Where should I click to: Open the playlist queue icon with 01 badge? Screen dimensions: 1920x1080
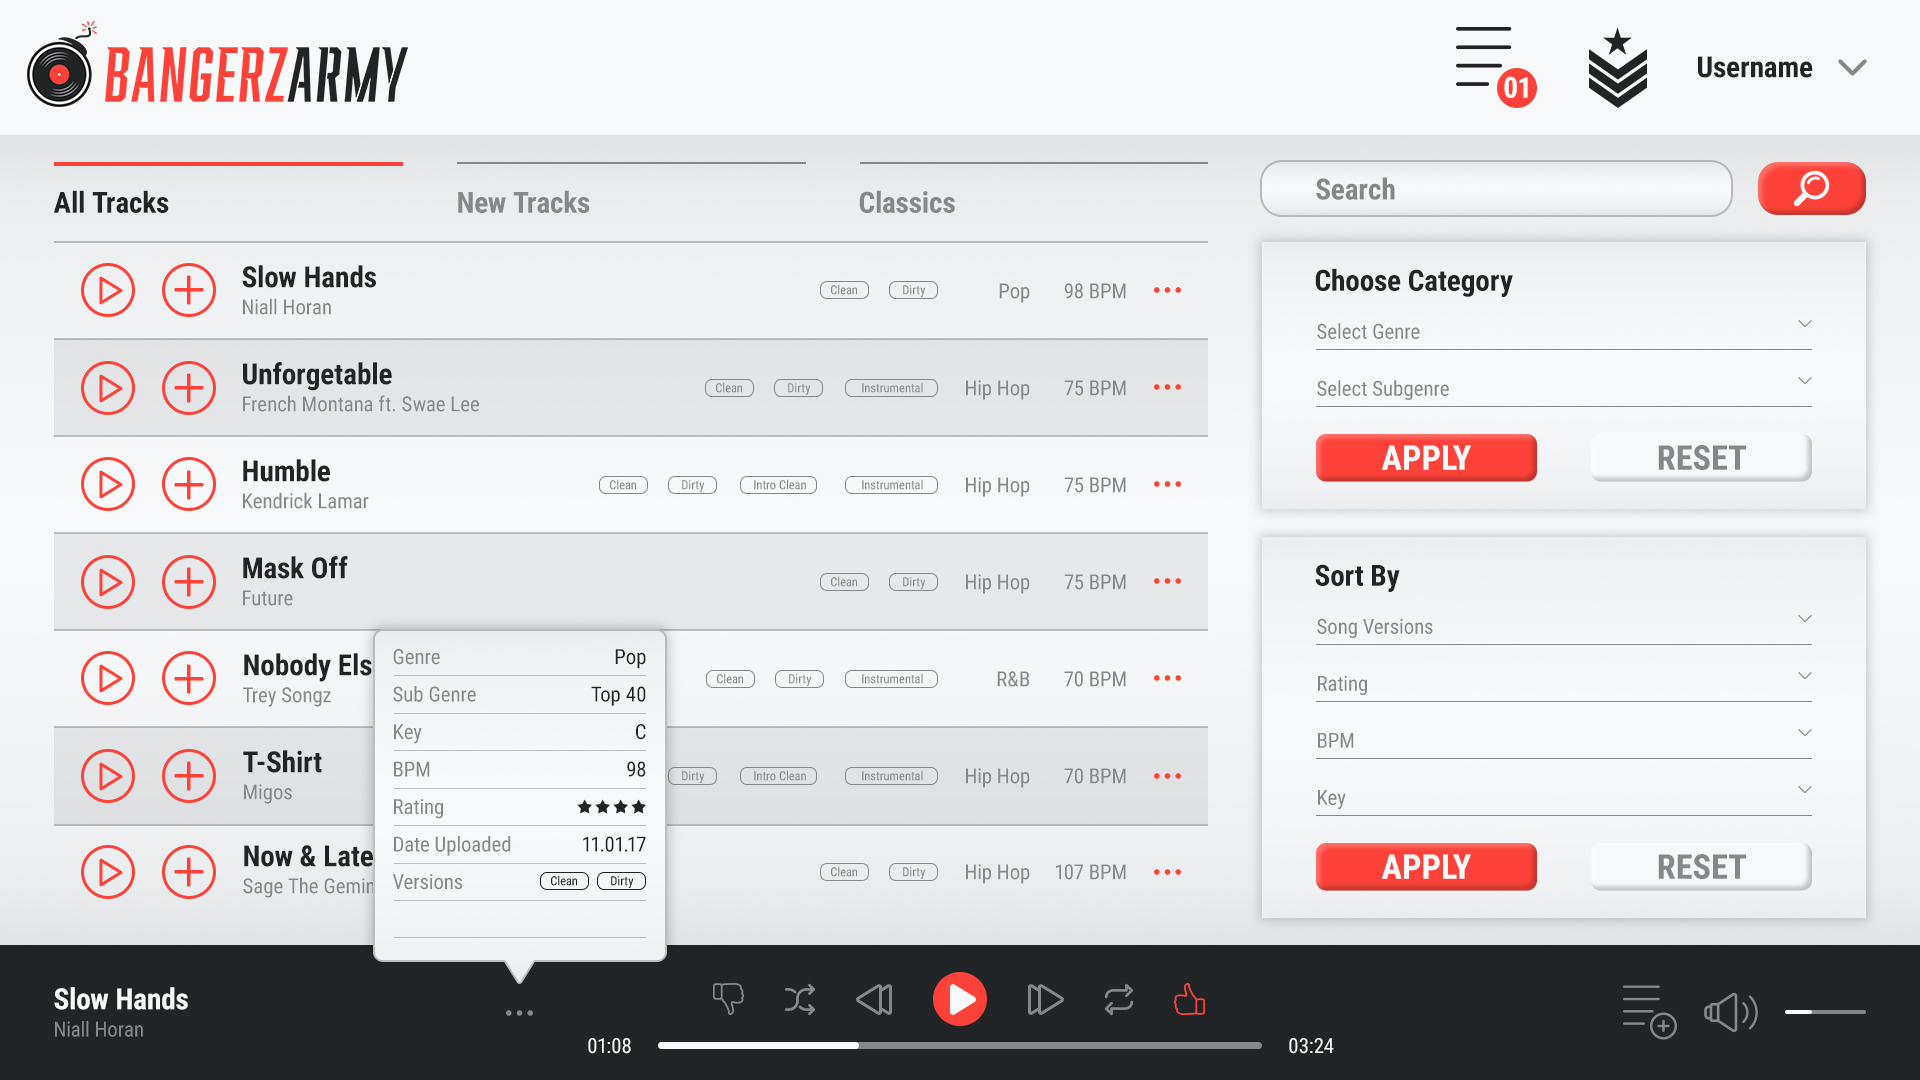[x=1495, y=66]
